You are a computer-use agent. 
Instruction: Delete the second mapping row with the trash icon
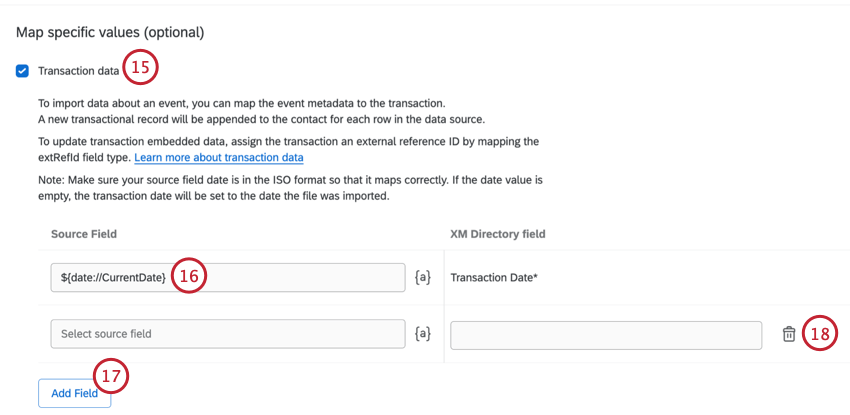coord(788,334)
